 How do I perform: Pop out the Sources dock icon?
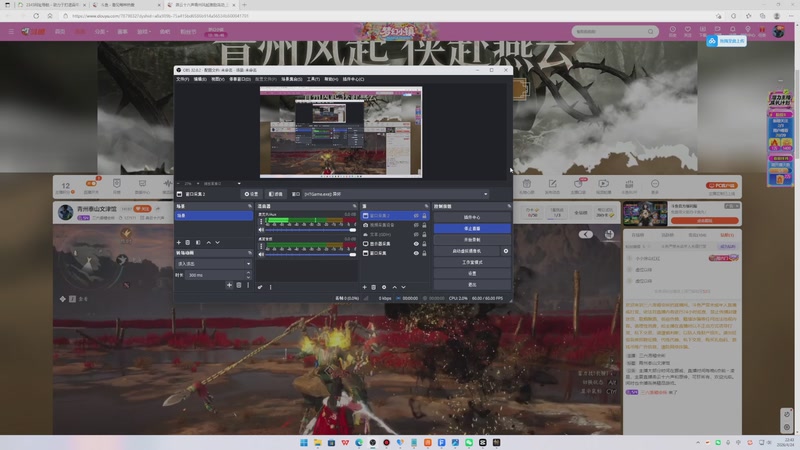pos(426,206)
